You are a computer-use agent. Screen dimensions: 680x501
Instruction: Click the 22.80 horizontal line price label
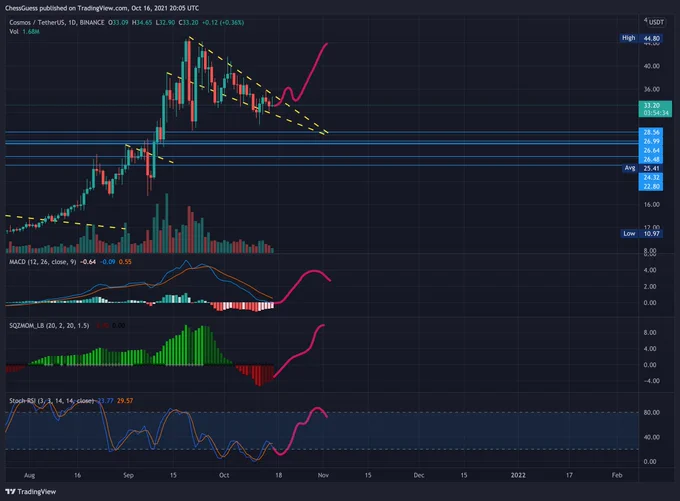(651, 187)
